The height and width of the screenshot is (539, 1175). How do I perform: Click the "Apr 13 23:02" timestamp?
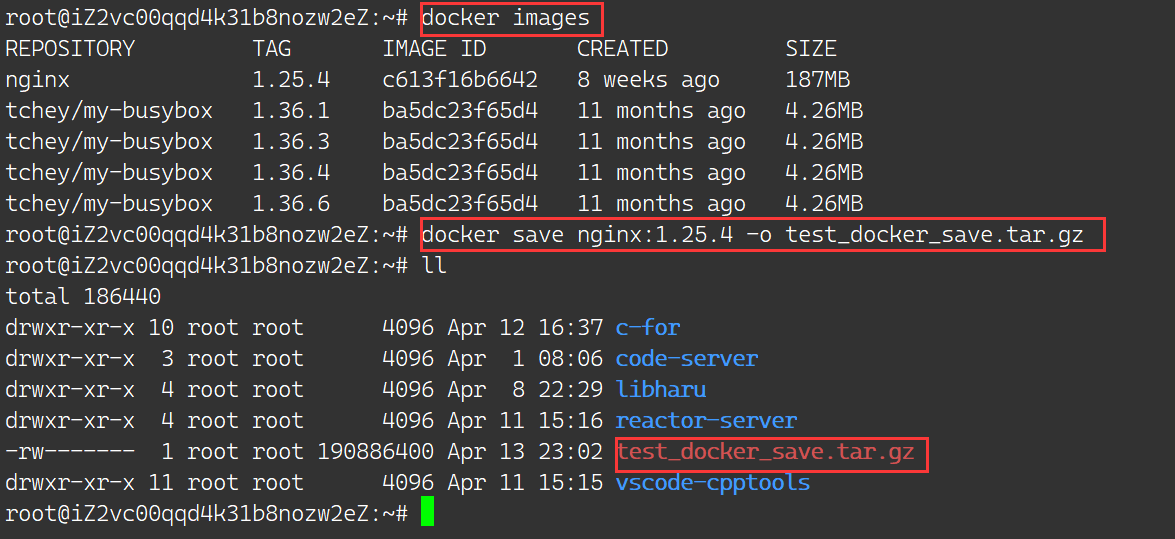[x=525, y=451]
